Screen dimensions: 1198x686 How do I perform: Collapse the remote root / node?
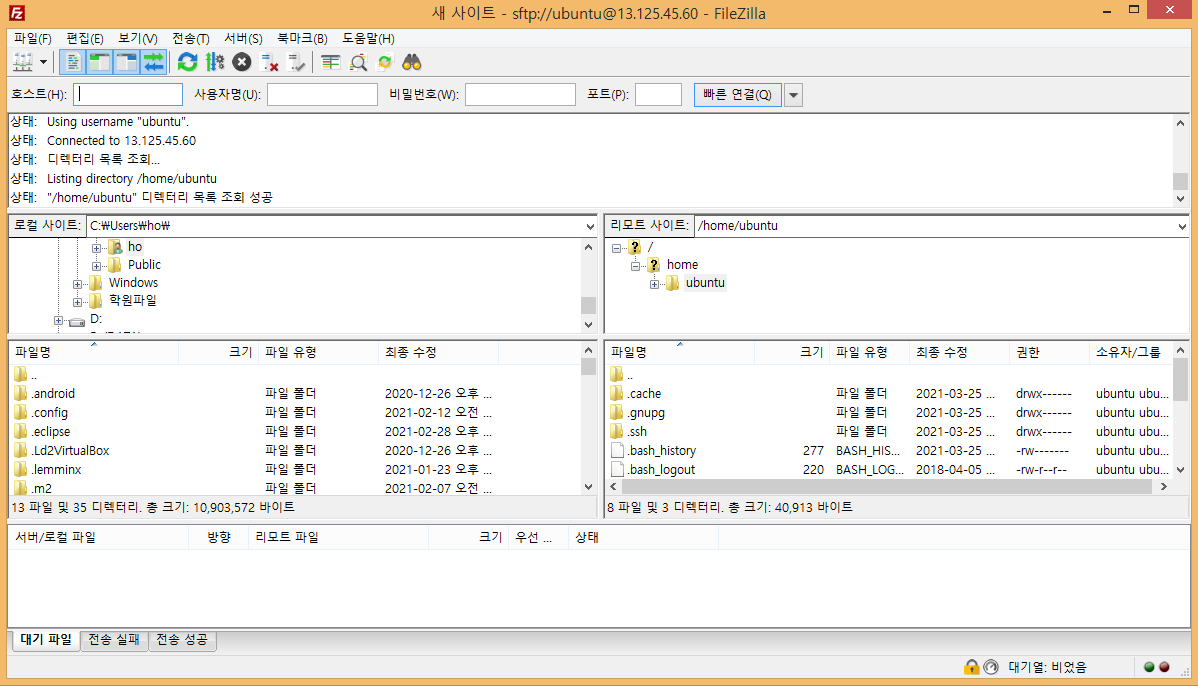click(616, 248)
